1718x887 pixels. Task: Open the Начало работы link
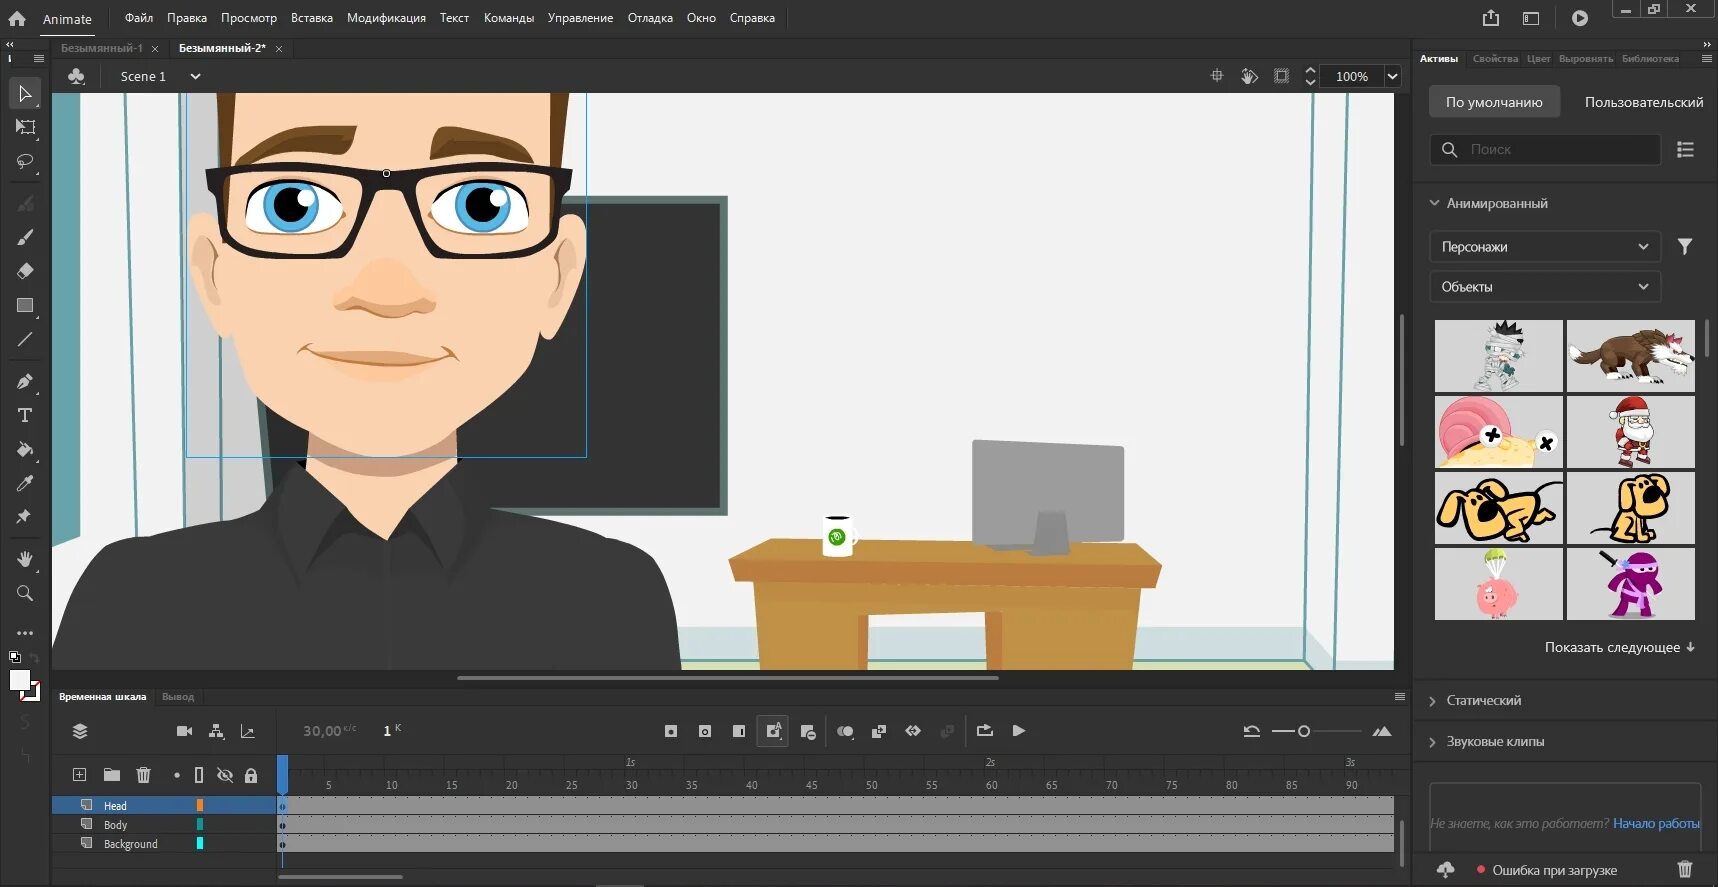coord(1656,824)
